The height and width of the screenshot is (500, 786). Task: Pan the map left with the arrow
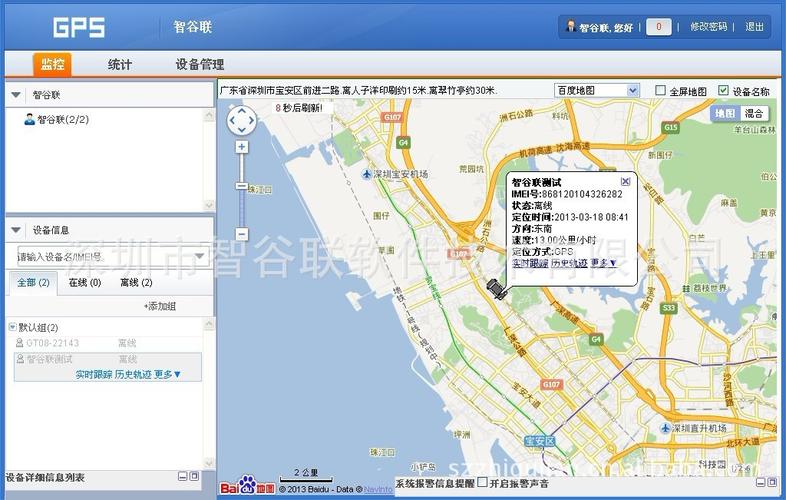point(232,120)
